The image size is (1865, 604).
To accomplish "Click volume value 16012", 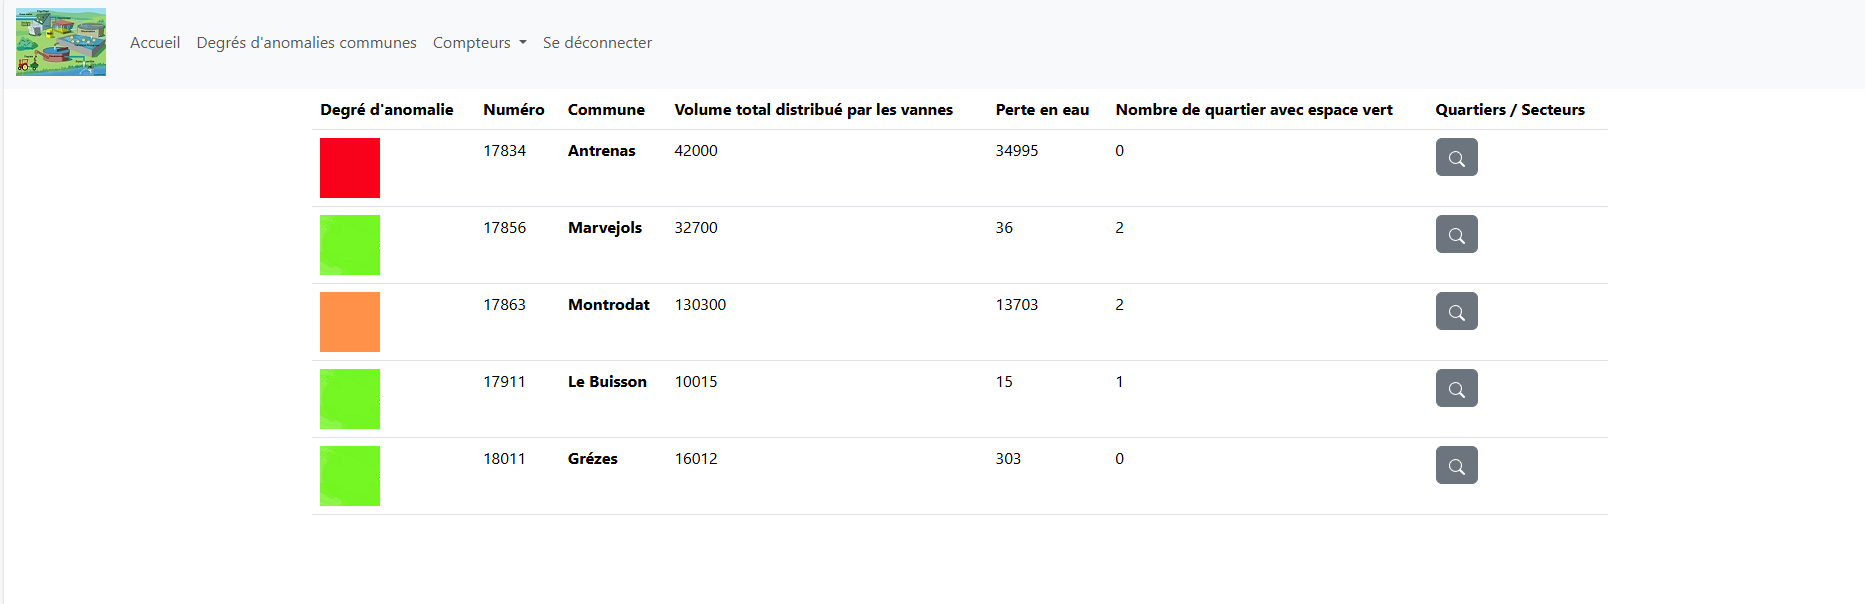I will 696,459.
